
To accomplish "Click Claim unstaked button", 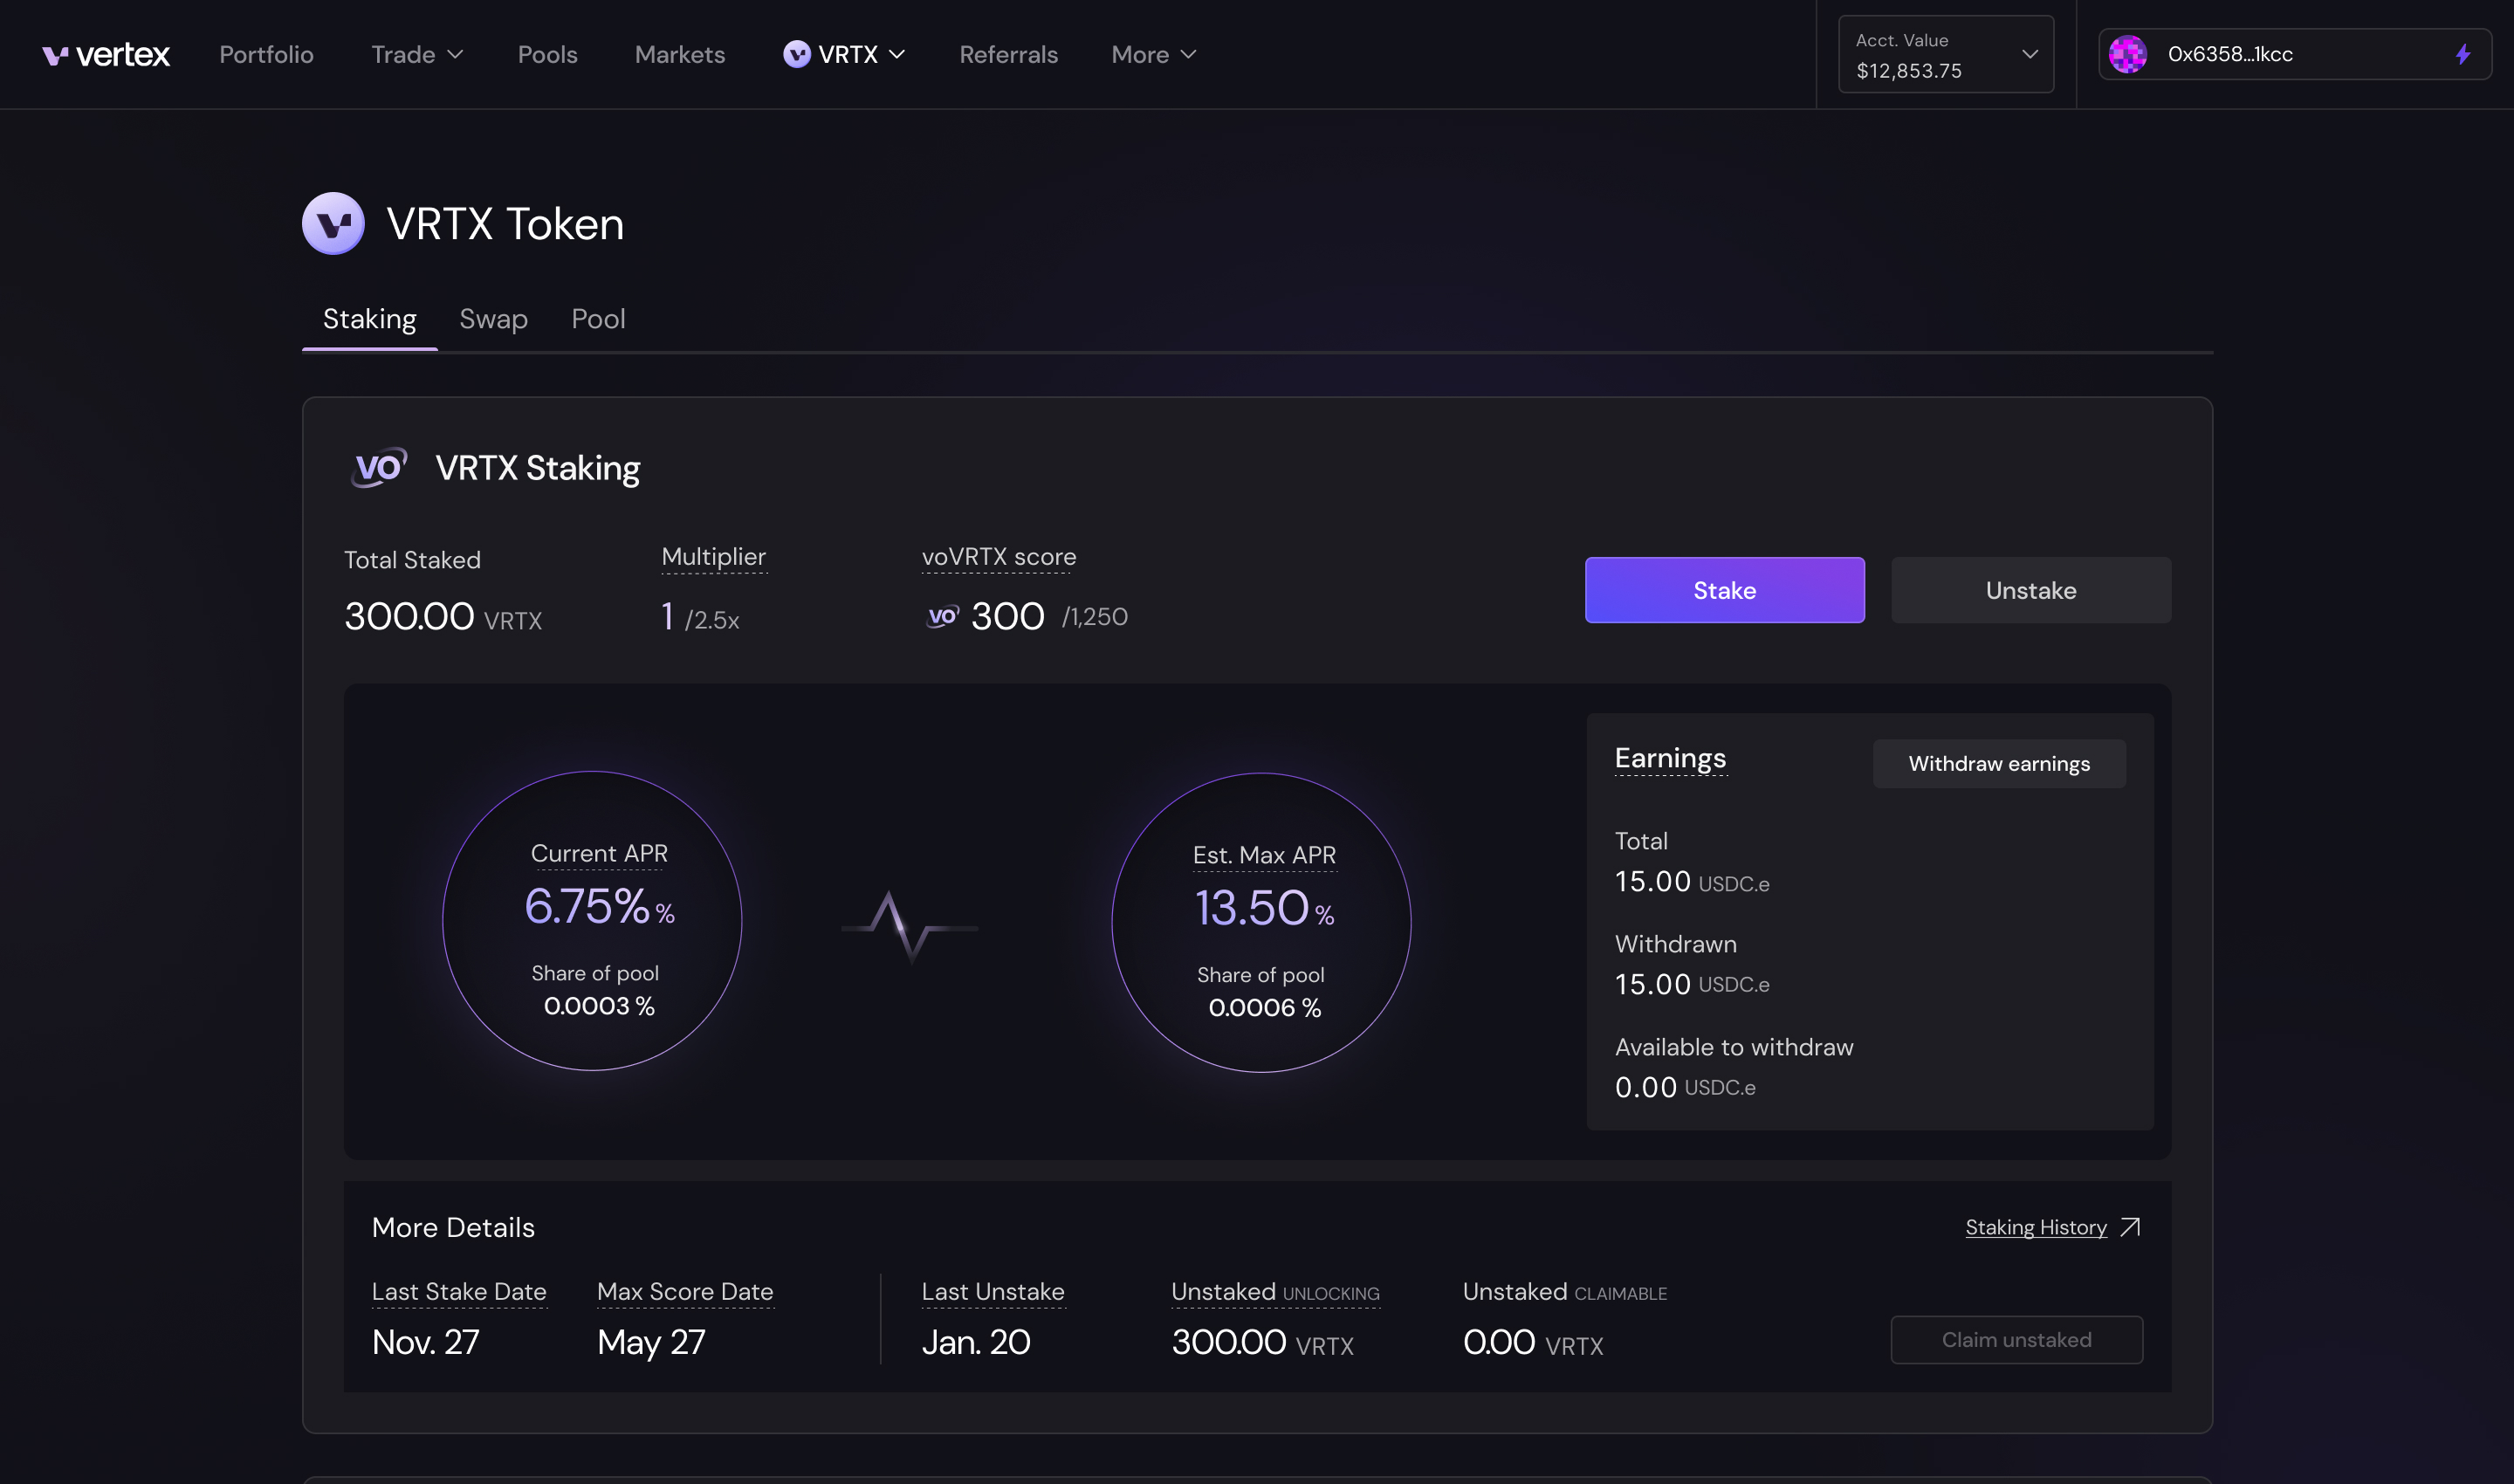I will point(2016,1339).
